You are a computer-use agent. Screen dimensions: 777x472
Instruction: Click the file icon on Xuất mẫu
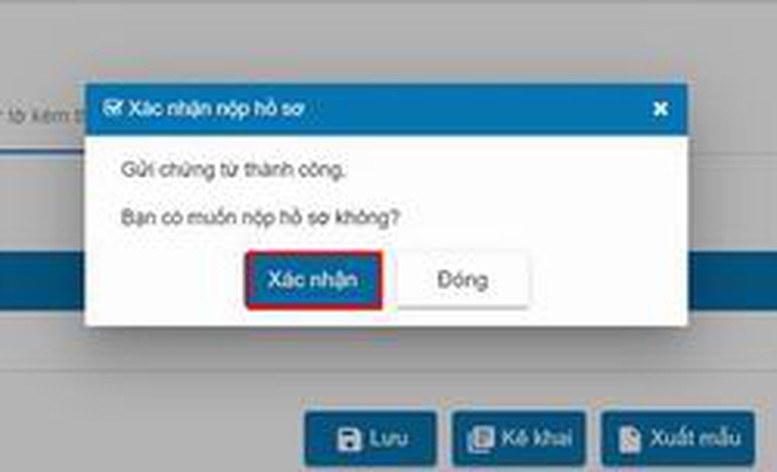pos(630,440)
